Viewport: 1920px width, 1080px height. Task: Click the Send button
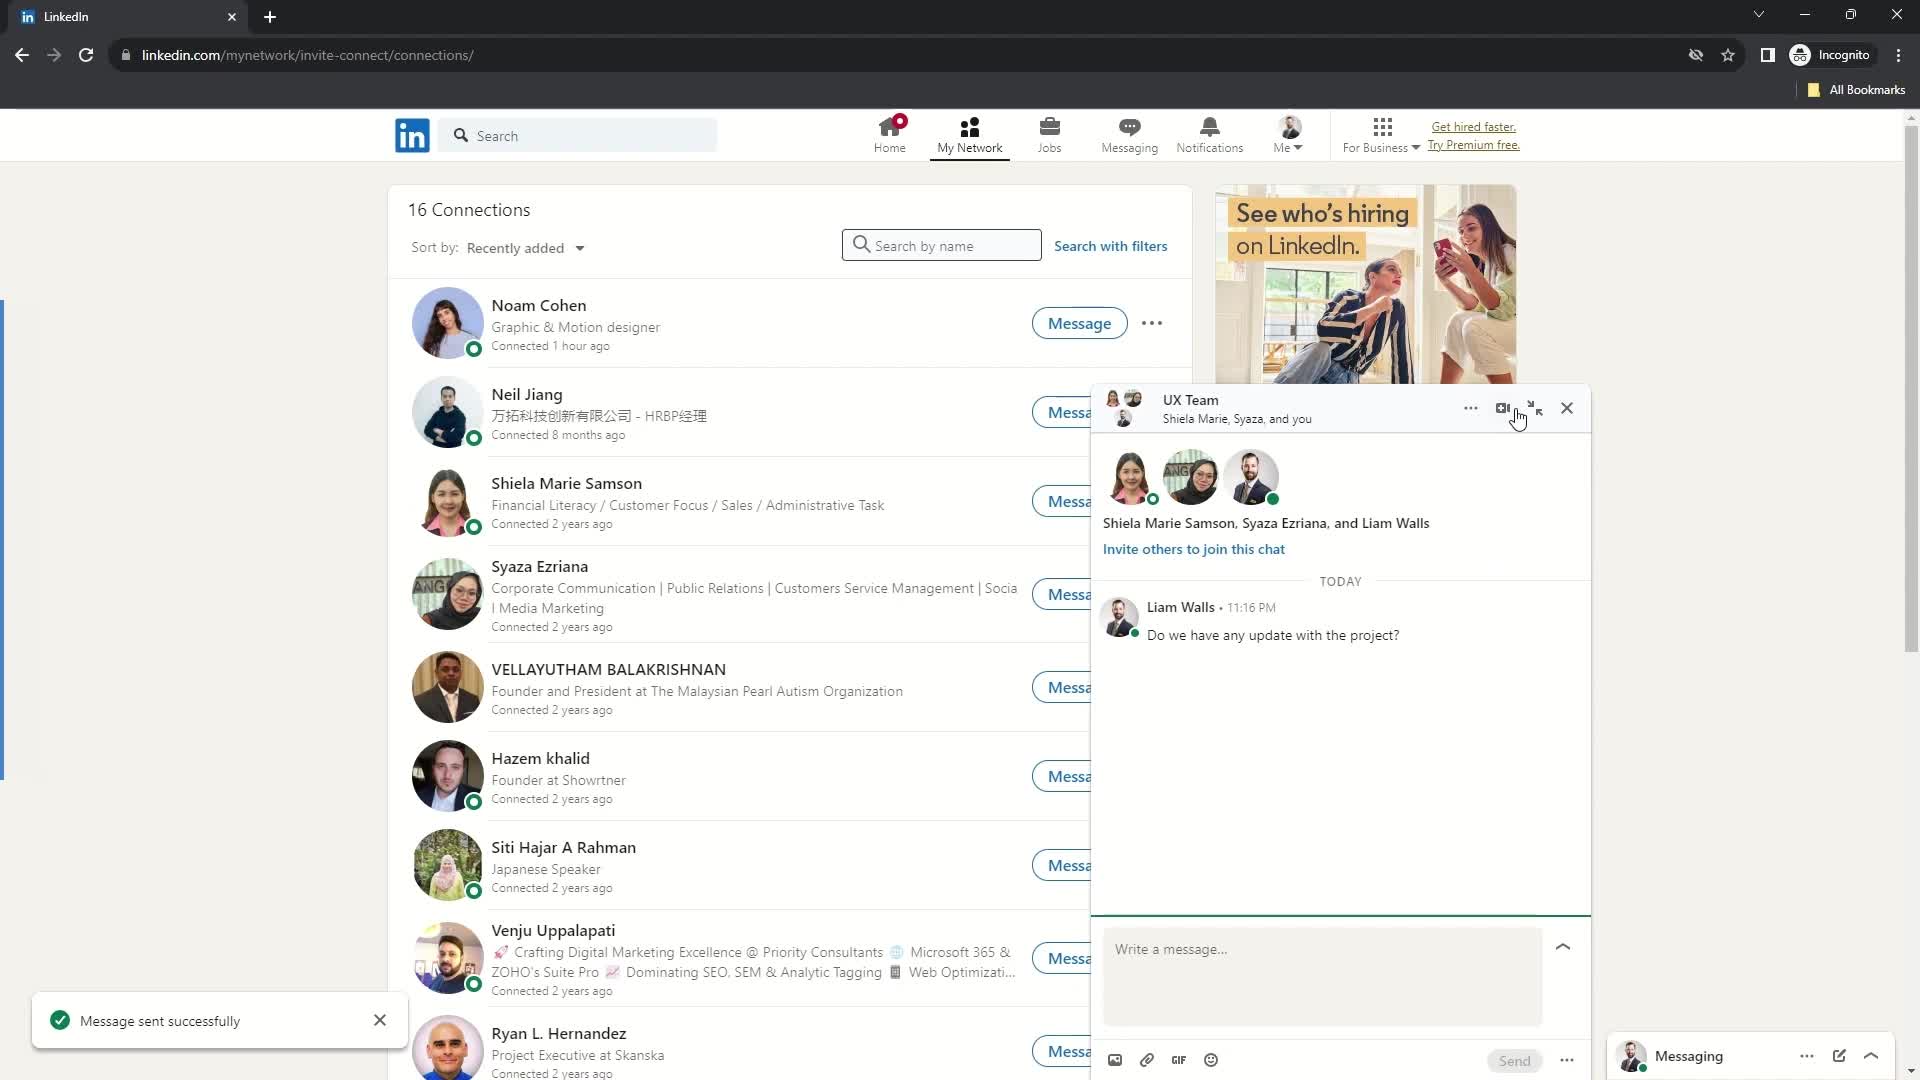(1514, 1061)
